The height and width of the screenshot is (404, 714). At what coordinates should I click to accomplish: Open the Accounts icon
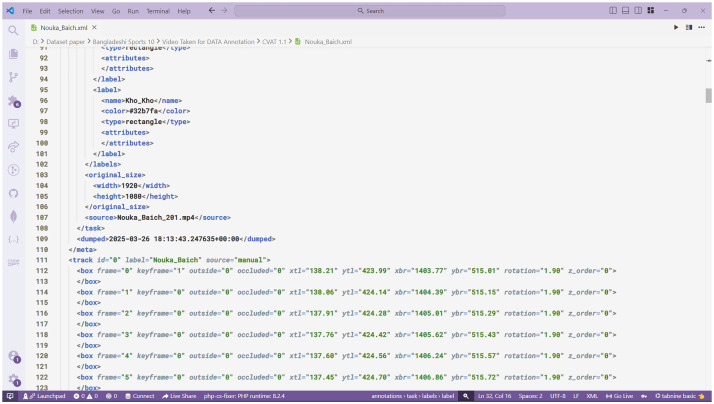[14, 357]
